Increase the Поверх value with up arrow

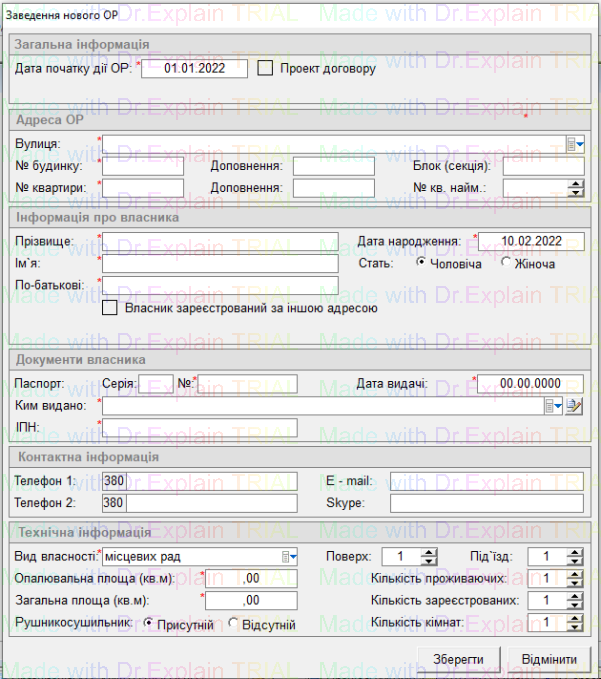[429, 552]
